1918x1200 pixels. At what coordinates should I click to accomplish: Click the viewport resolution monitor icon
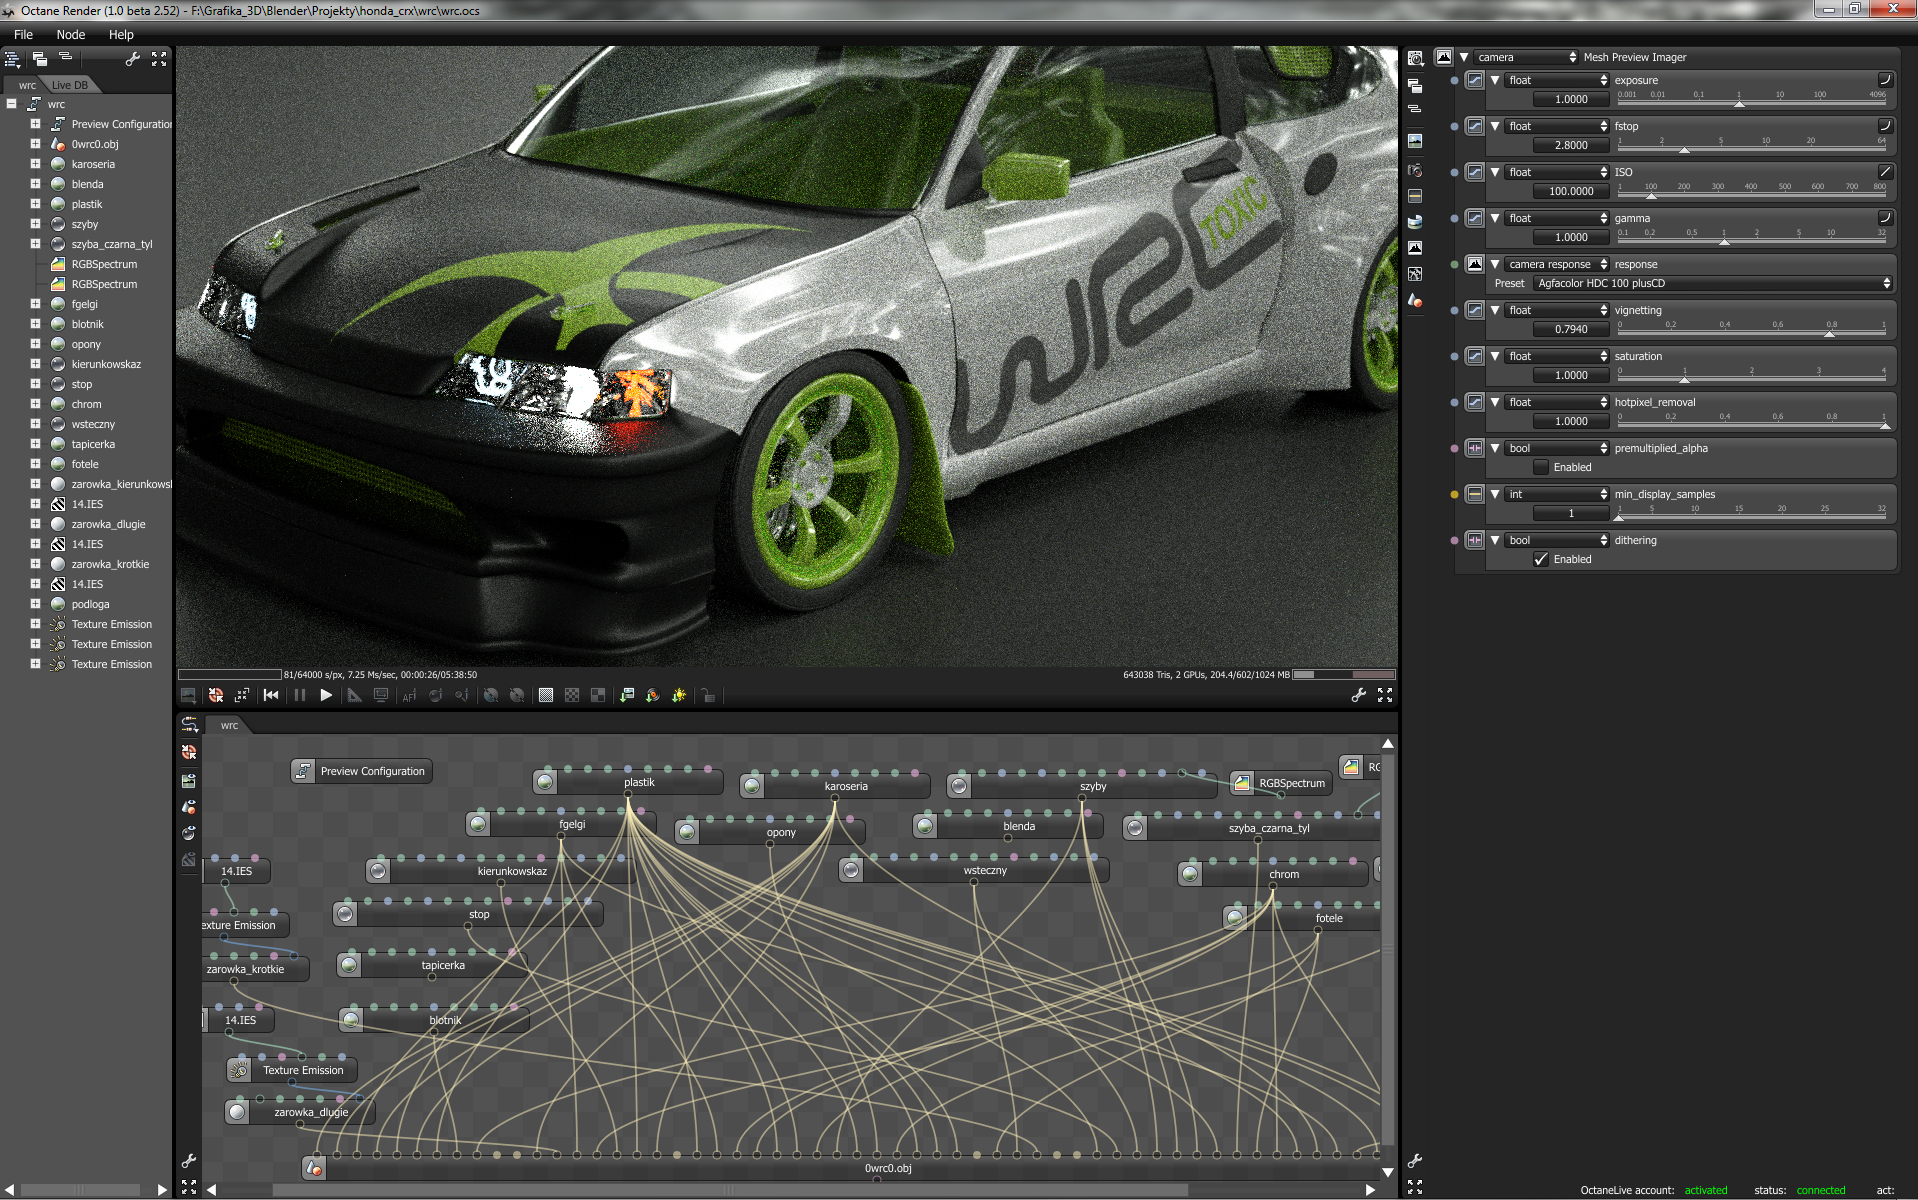click(381, 696)
